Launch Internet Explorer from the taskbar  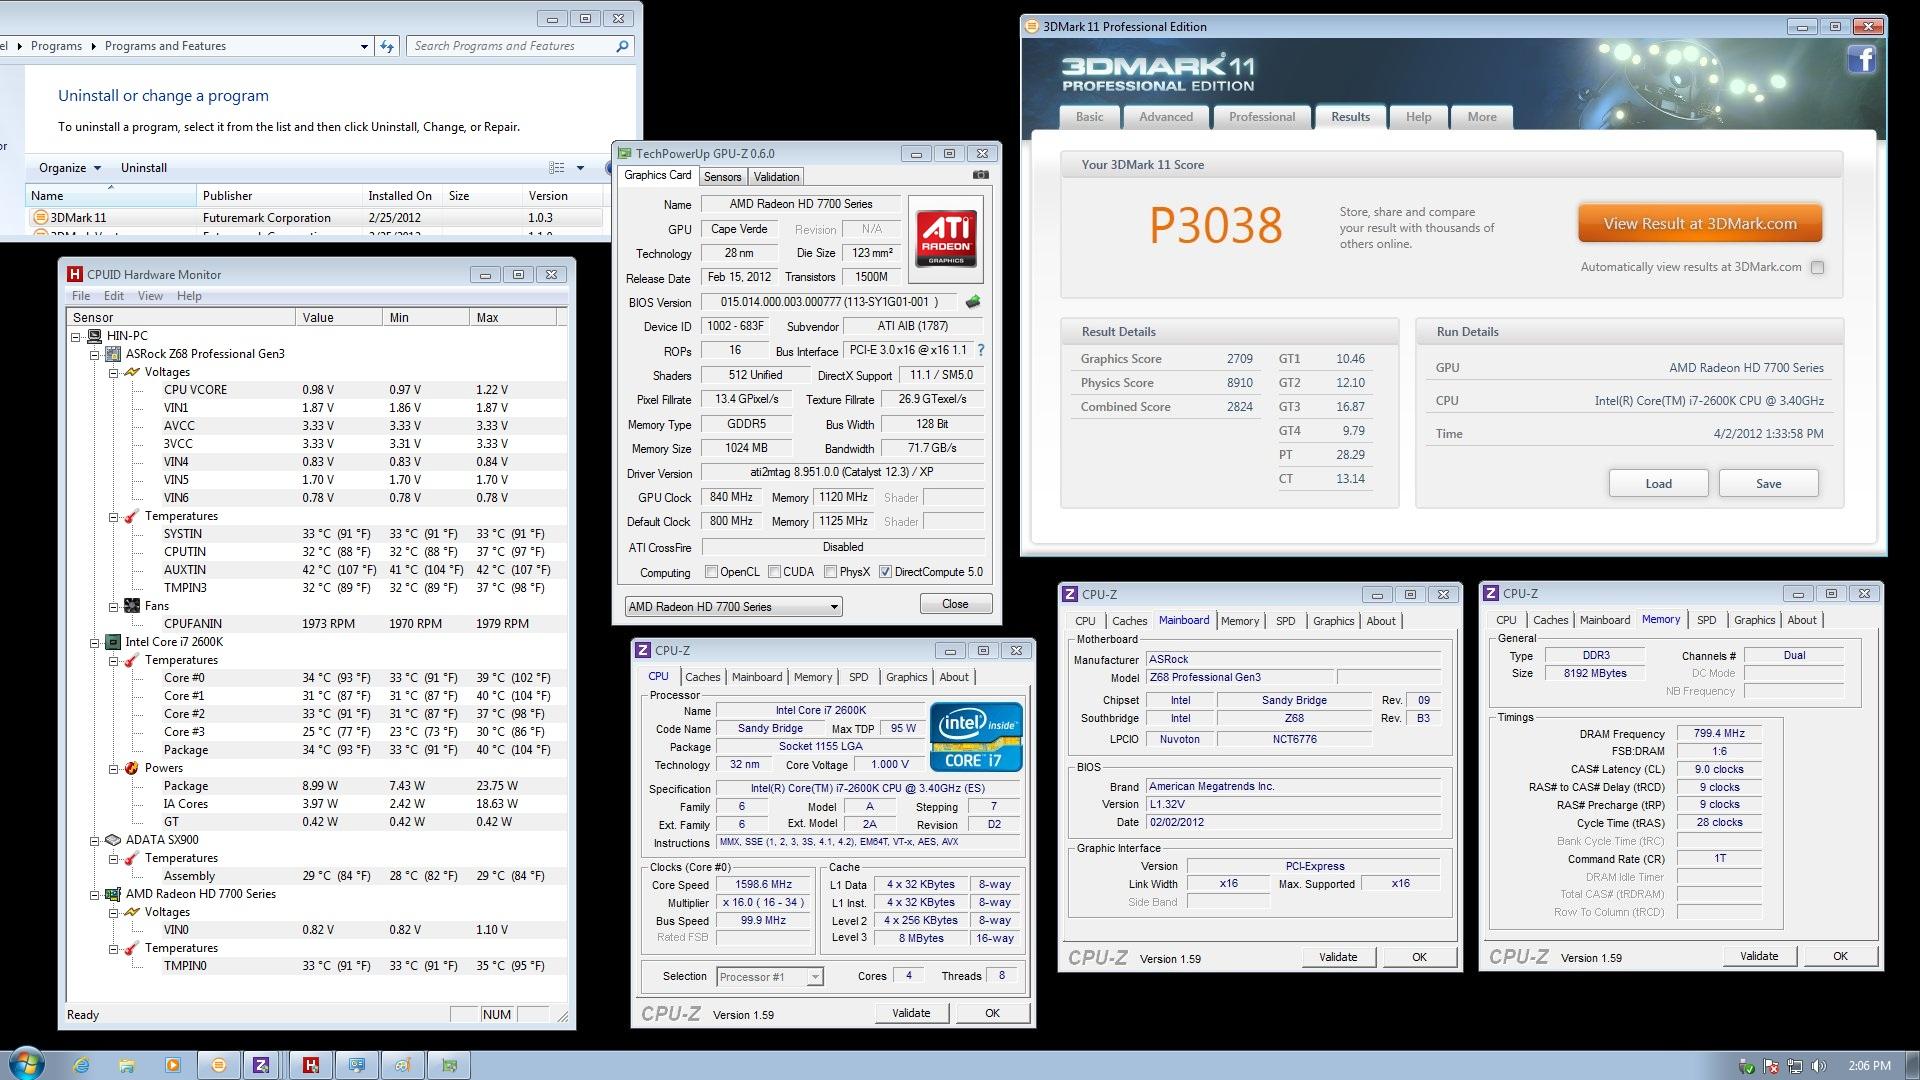tap(81, 1065)
